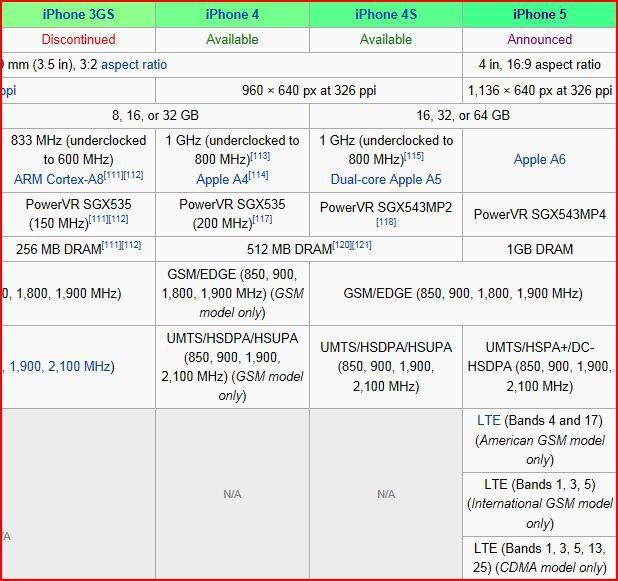Viewport: 618px width, 581px height.
Task: Open the Apple A4 link
Action: [222, 179]
